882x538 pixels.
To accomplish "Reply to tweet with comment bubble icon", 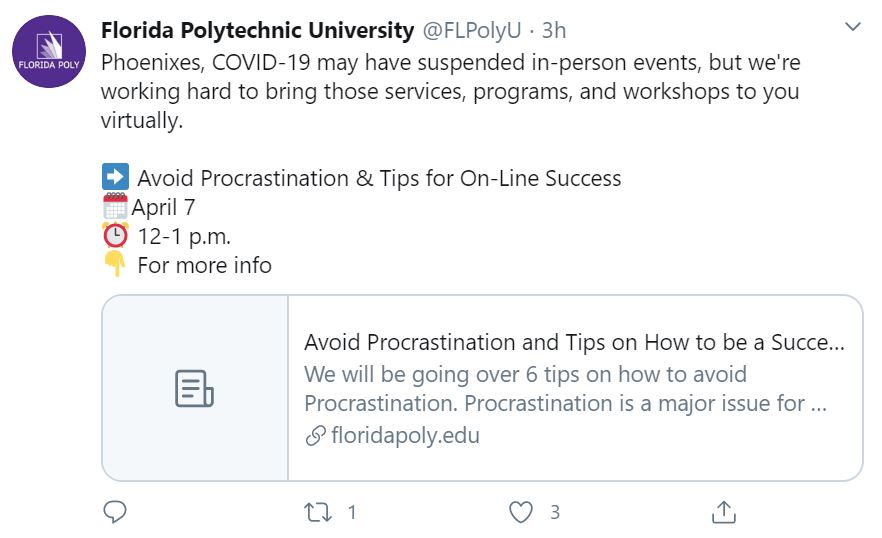I will [115, 512].
